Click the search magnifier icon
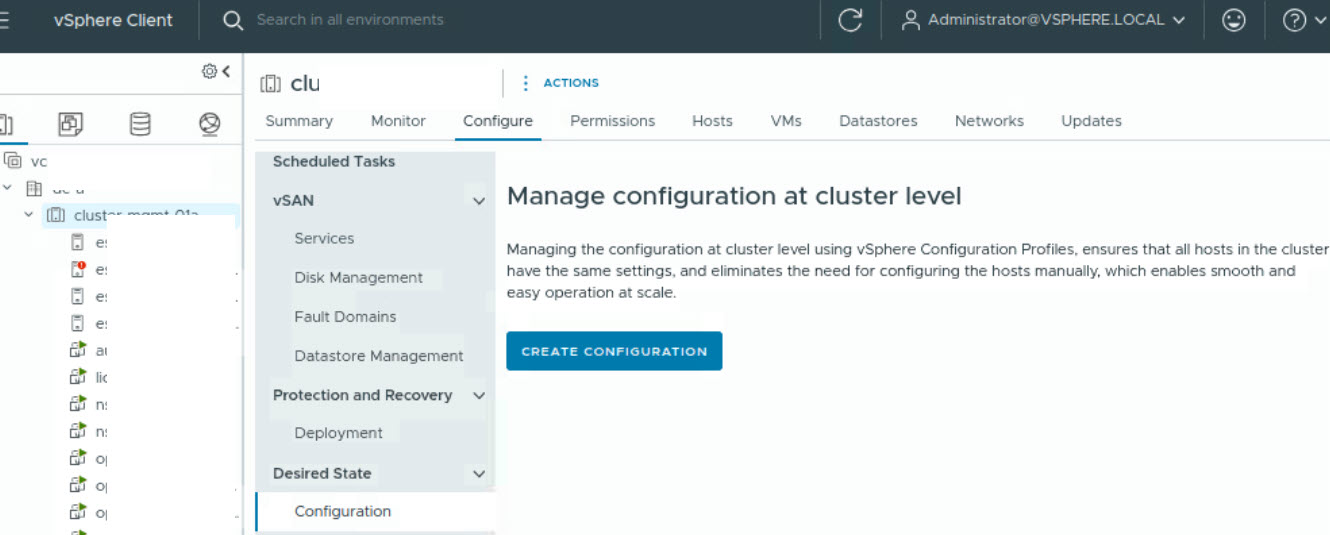Image resolution: width=1330 pixels, height=535 pixels. [233, 20]
